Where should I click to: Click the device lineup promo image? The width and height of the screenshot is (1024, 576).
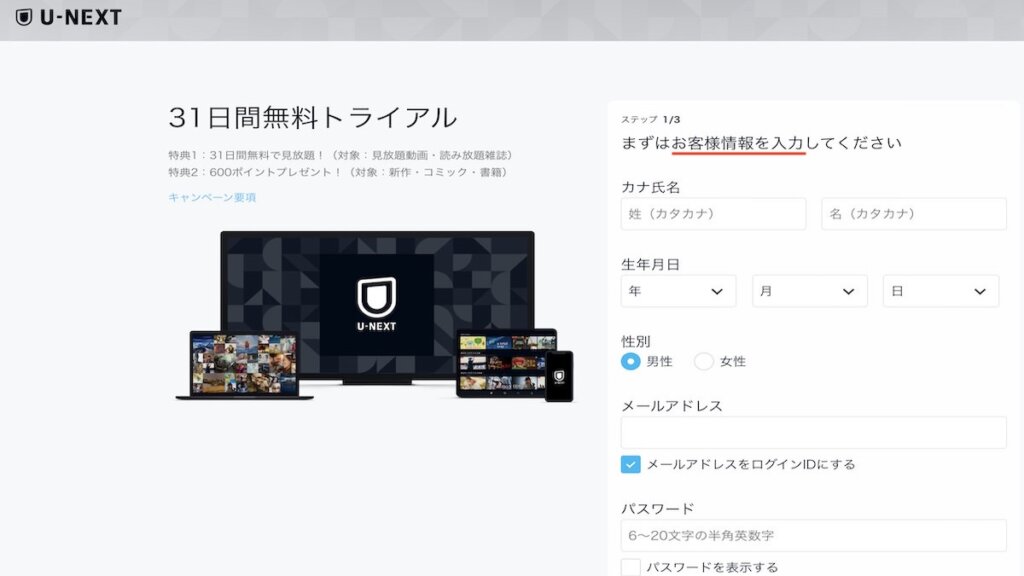[375, 316]
